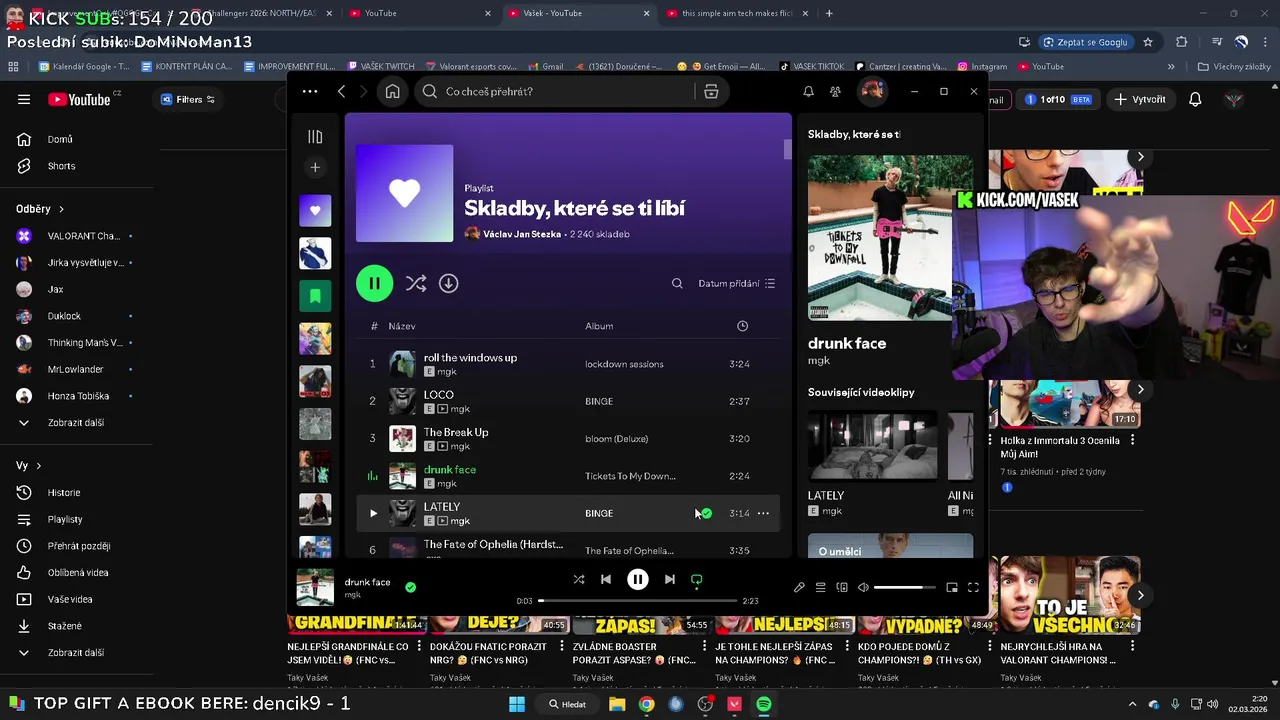1280x720 pixels.
Task: Collapse Your Library sidebar icon
Action: tap(315, 137)
